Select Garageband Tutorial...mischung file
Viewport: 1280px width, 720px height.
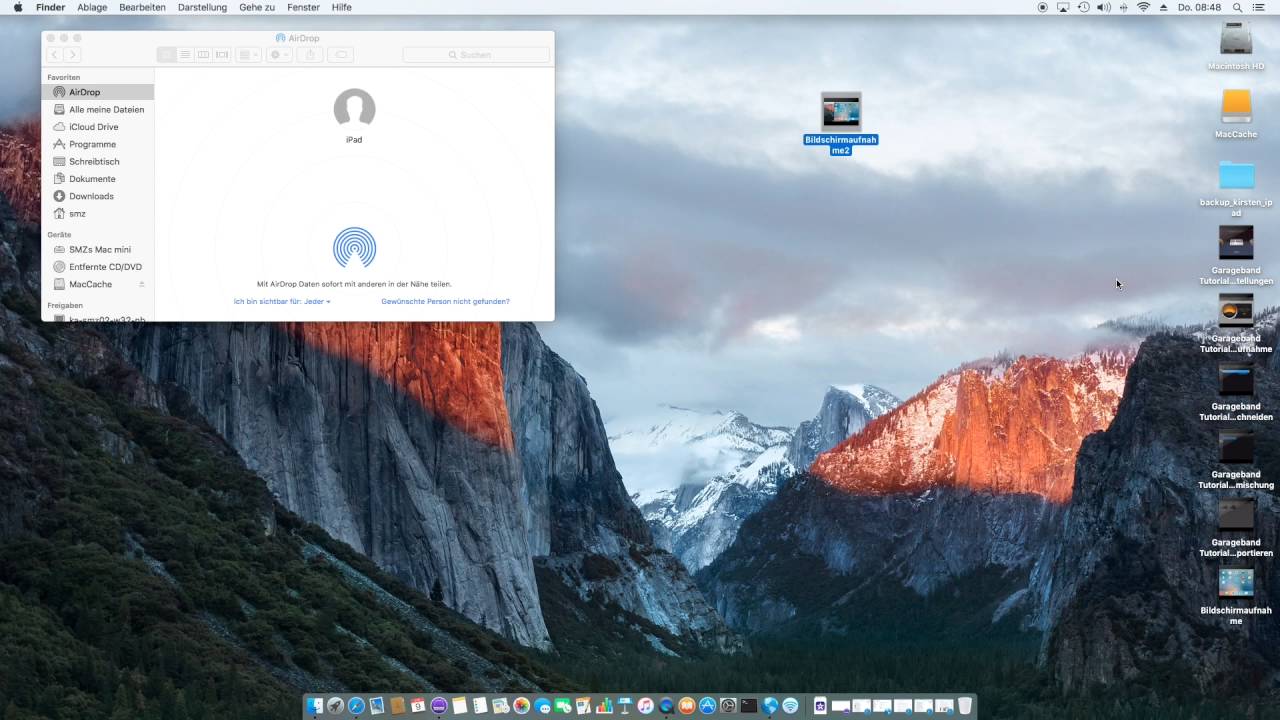coord(1236,459)
